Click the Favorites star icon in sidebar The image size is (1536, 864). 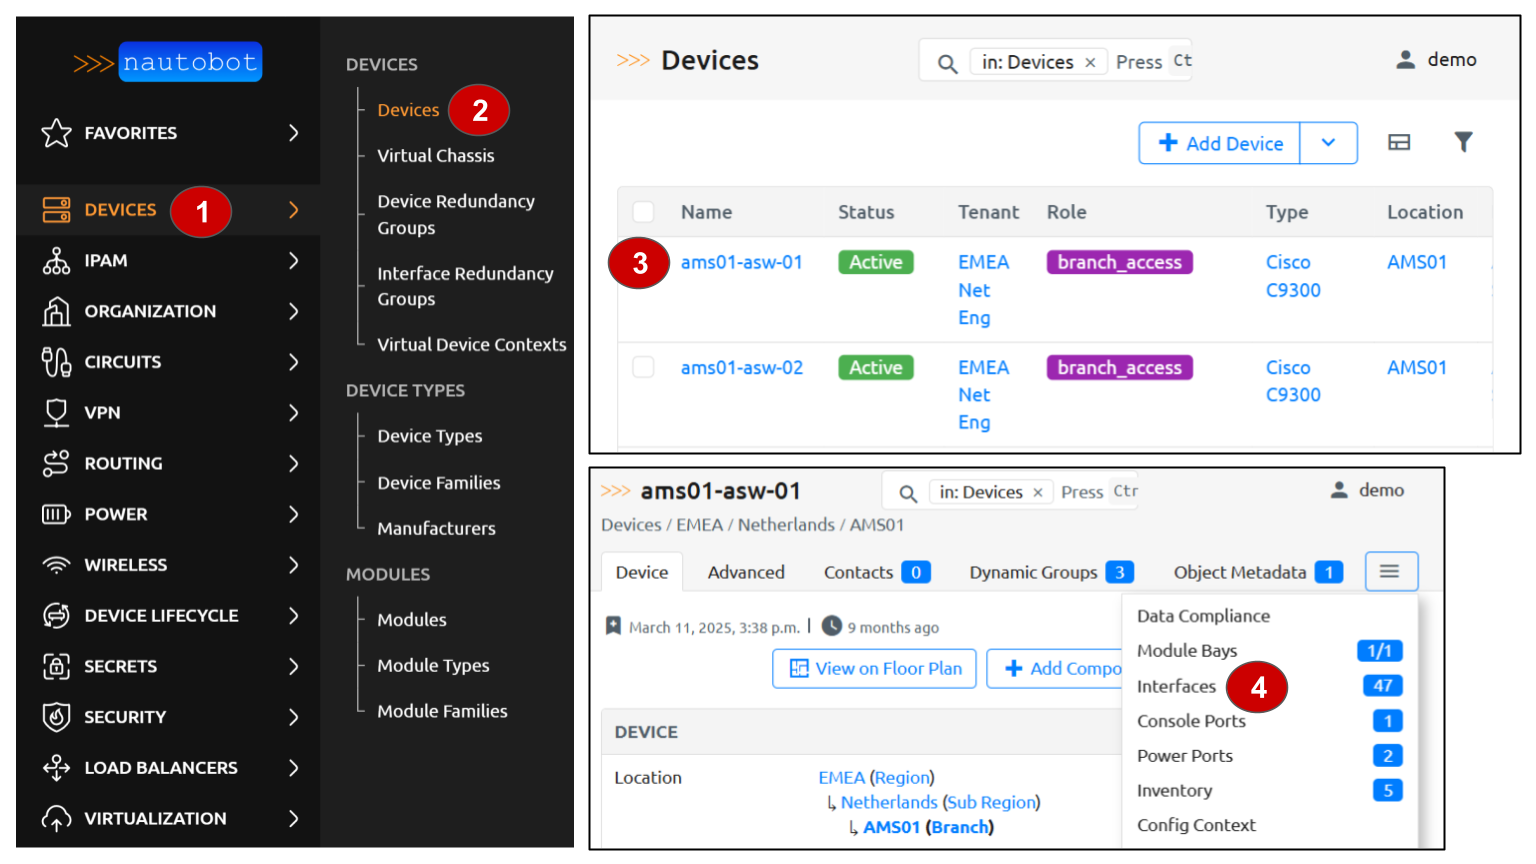(x=57, y=133)
